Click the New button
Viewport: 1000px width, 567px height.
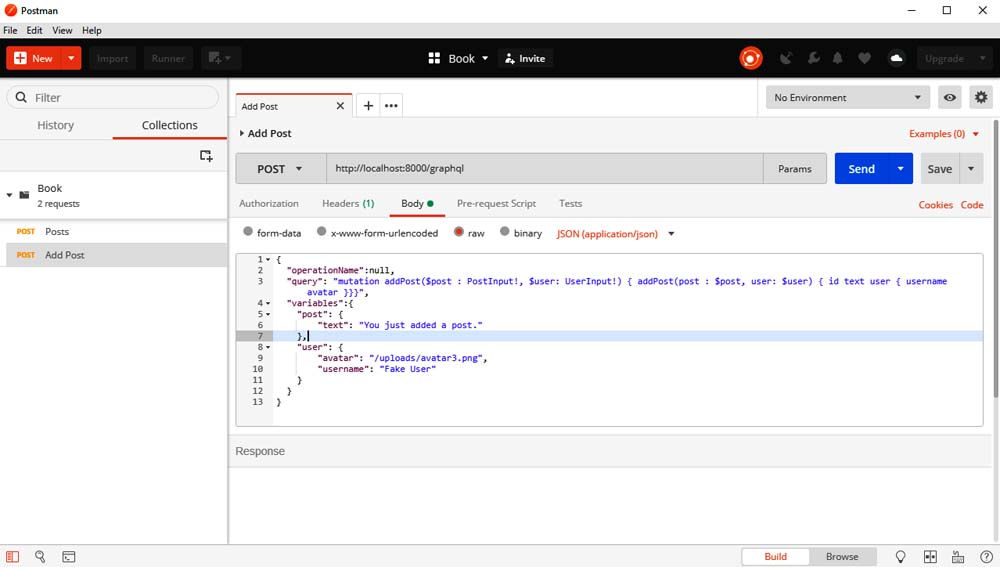tap(34, 58)
